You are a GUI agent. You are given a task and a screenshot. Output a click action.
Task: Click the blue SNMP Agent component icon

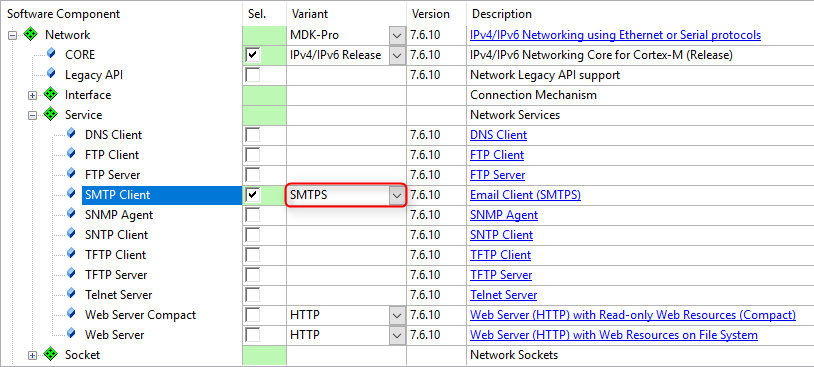(x=71, y=214)
